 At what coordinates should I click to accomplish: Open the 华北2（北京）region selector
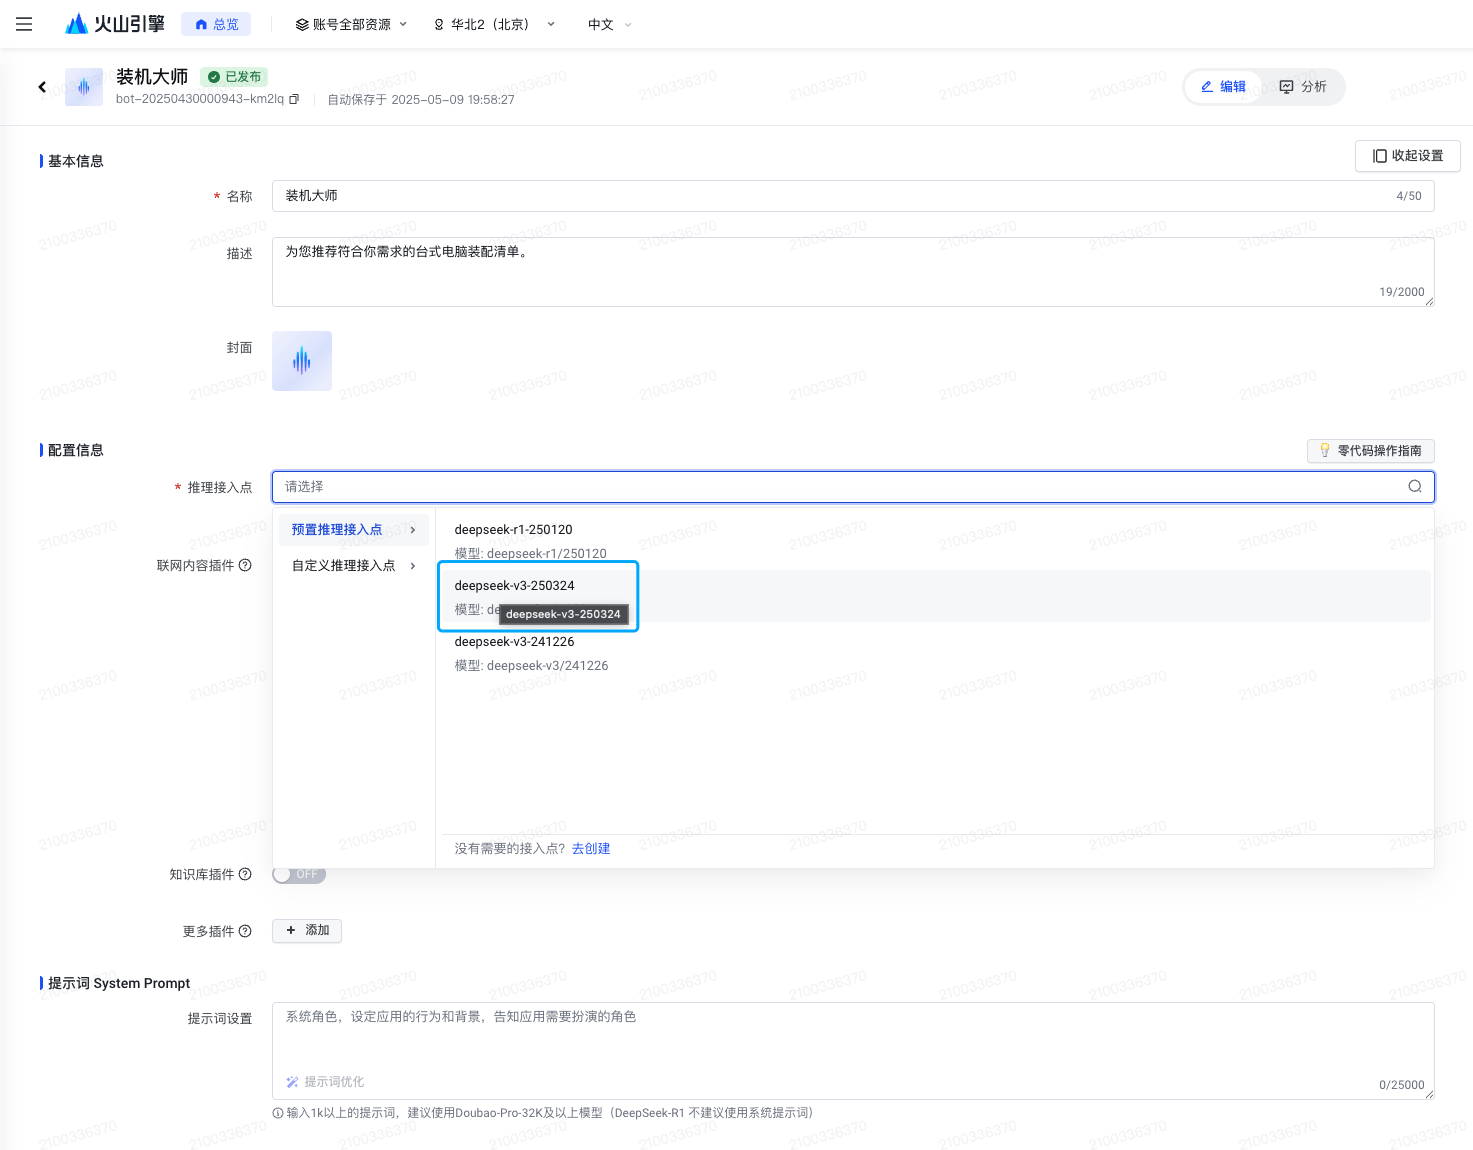[494, 24]
